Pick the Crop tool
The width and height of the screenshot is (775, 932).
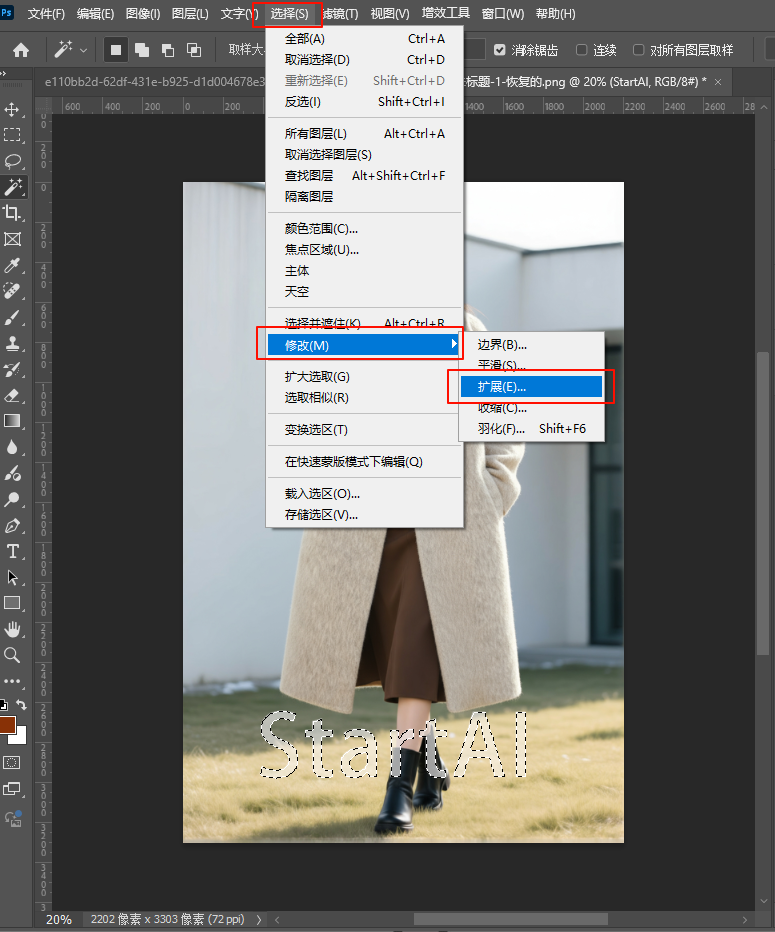pos(13,213)
